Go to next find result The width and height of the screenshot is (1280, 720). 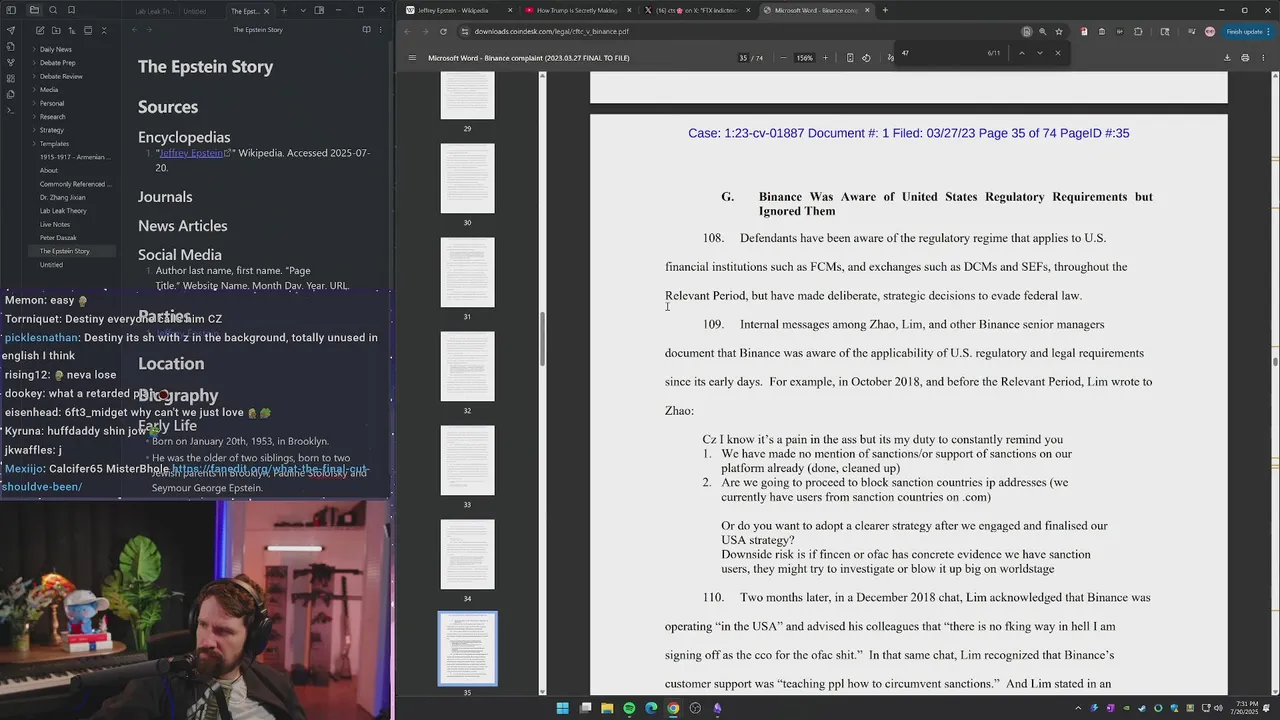1039,53
